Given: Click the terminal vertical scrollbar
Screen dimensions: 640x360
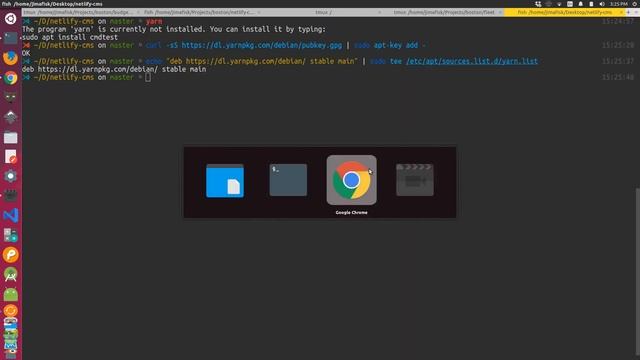Looking at the screenshot, I should (x=638, y=271).
